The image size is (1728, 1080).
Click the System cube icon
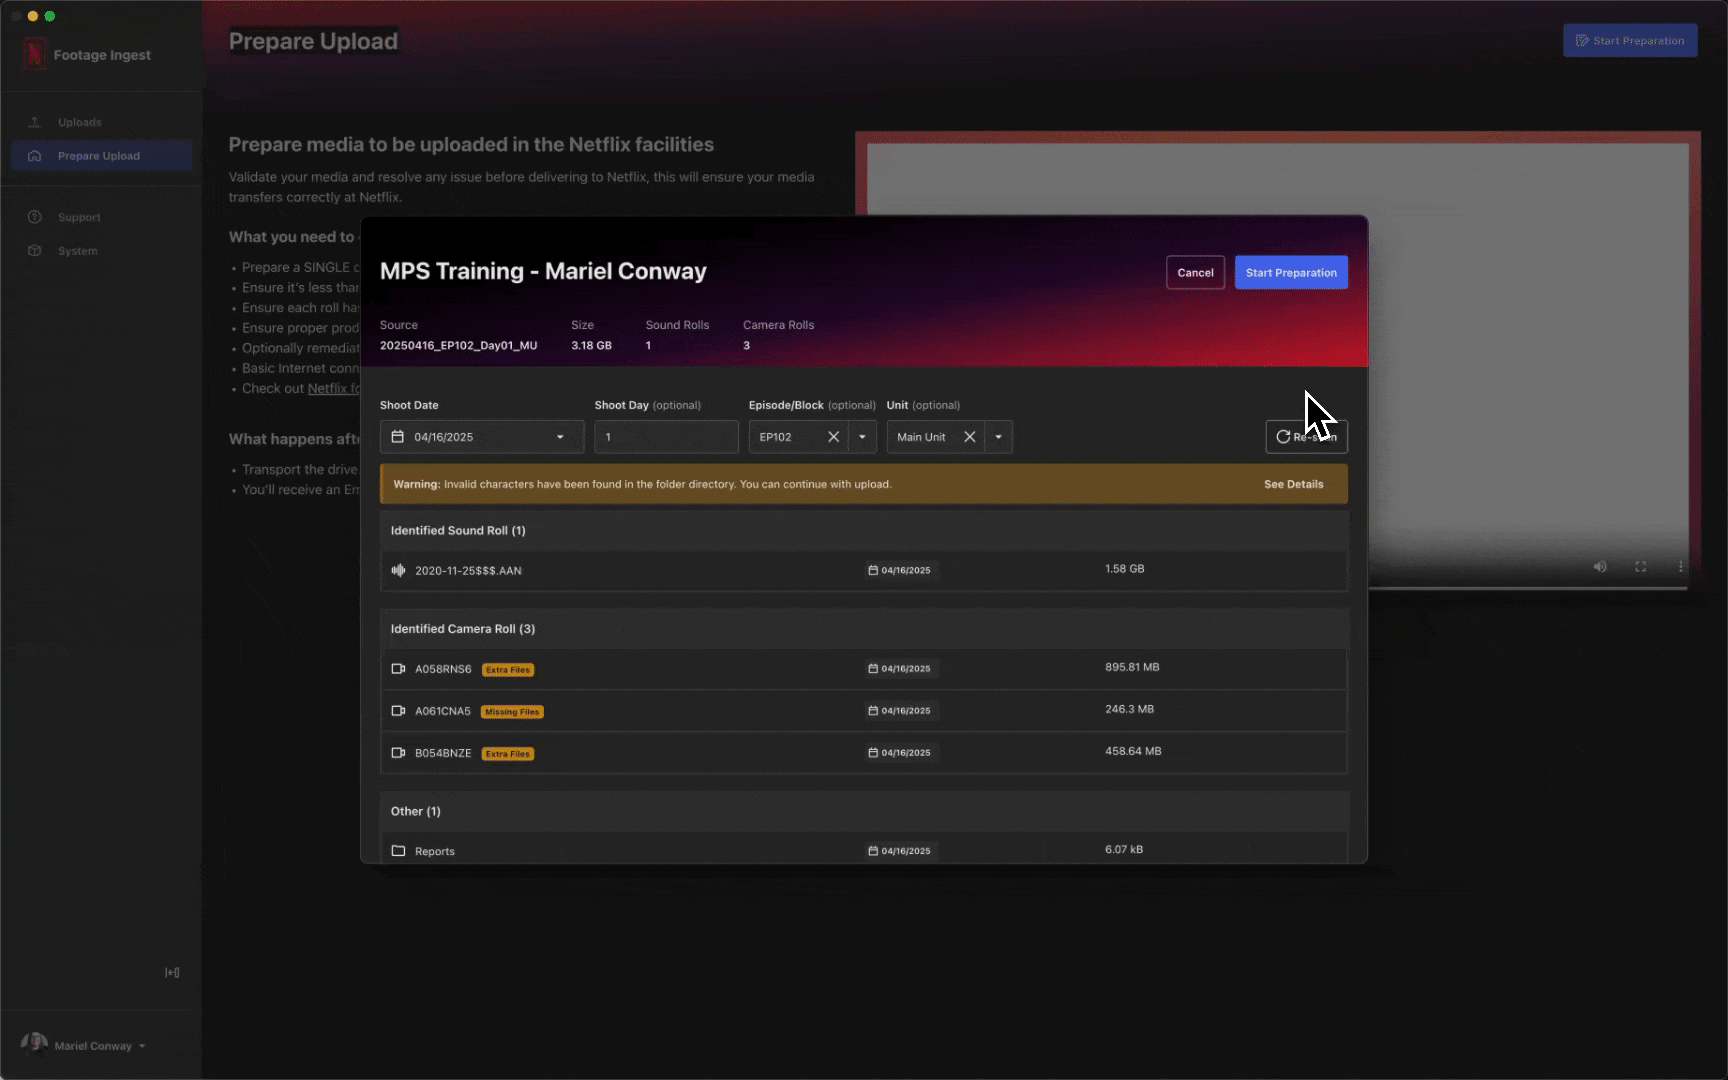pos(35,251)
